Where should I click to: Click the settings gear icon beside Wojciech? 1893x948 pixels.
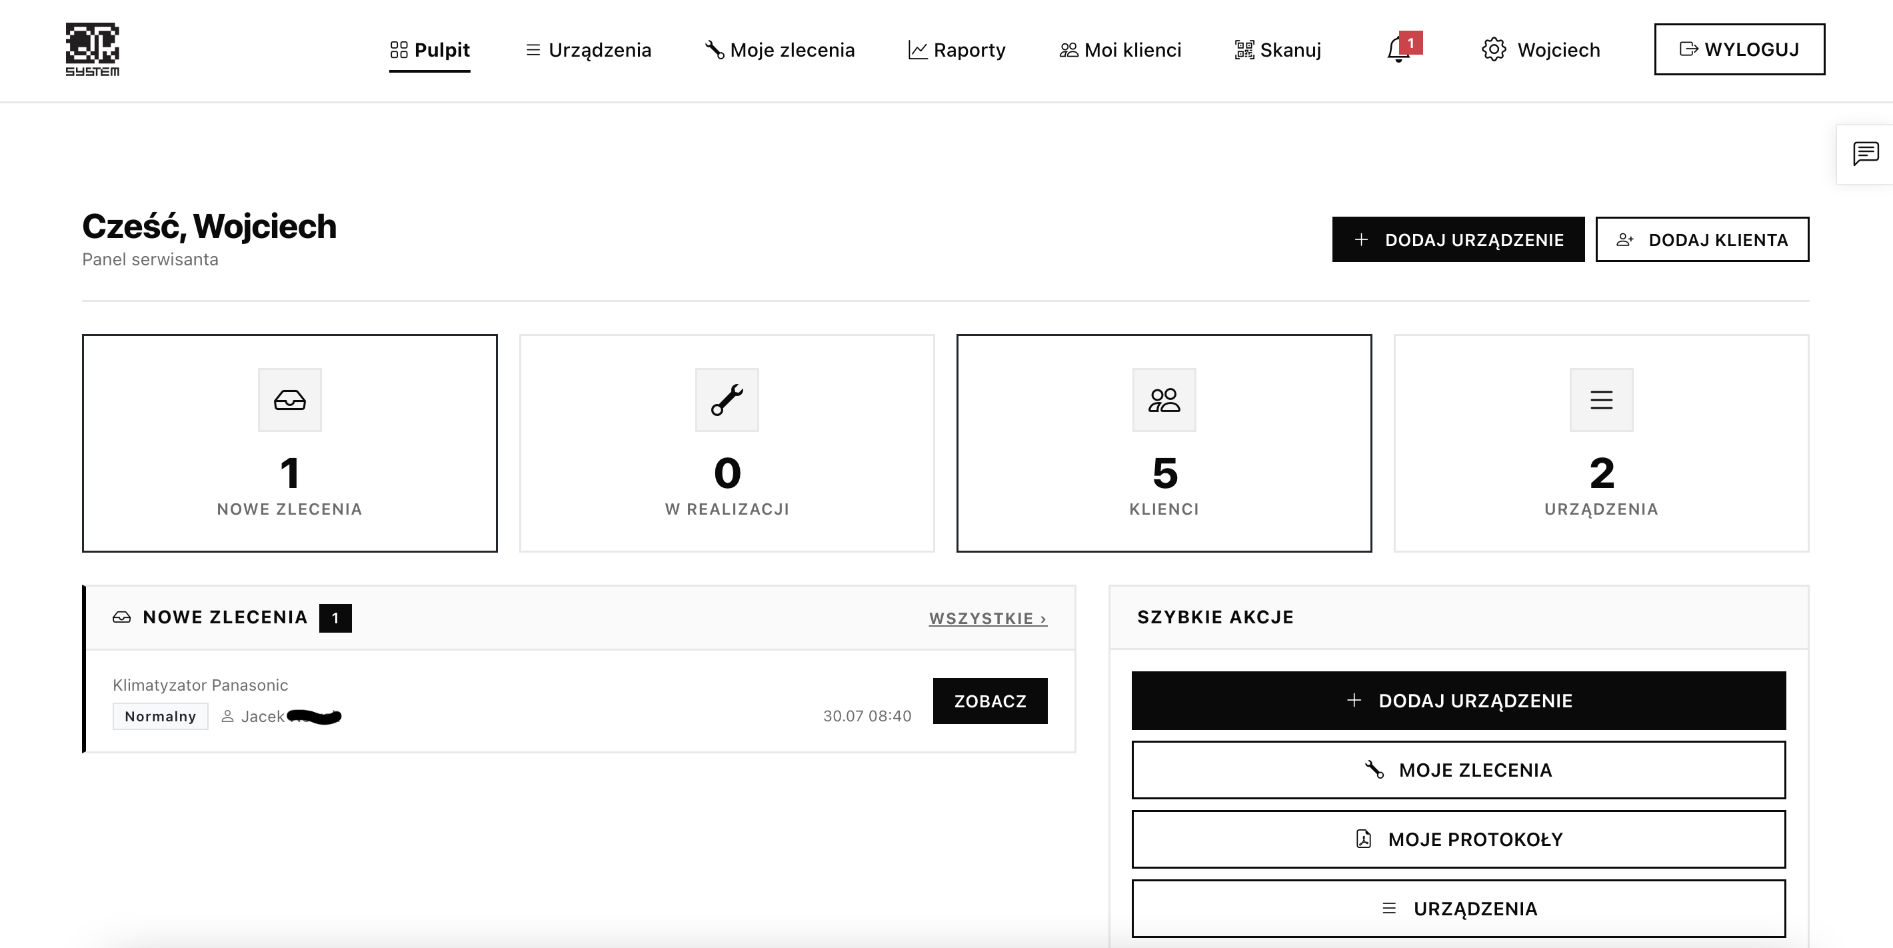click(1493, 50)
